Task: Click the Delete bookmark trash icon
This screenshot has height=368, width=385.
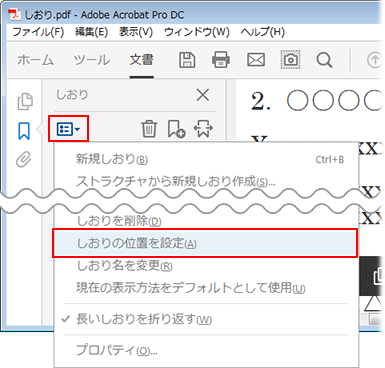Action: coord(149,128)
